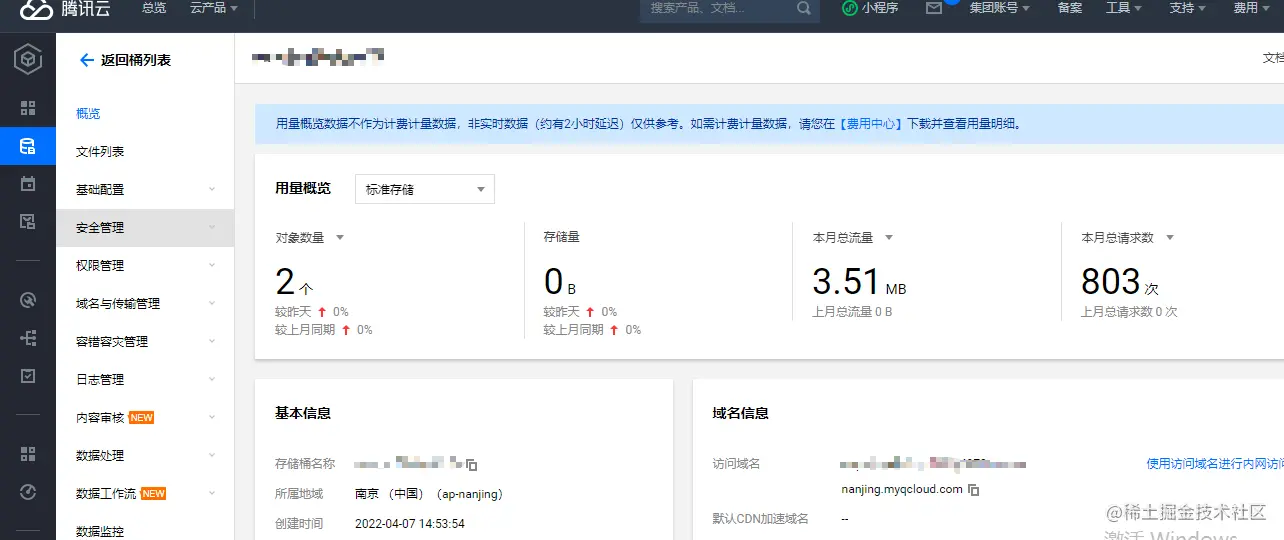Expand the 数据处理 menu
Image resolution: width=1284 pixels, height=540 pixels.
145,455
